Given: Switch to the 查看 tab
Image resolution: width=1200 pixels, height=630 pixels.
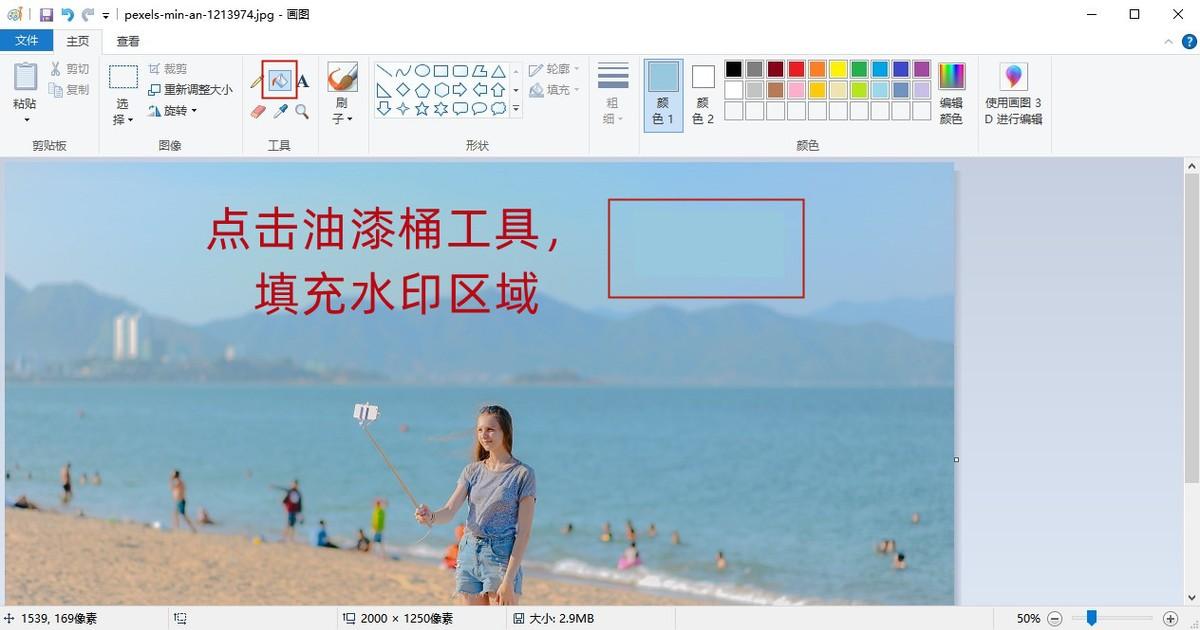Looking at the screenshot, I should 128,41.
